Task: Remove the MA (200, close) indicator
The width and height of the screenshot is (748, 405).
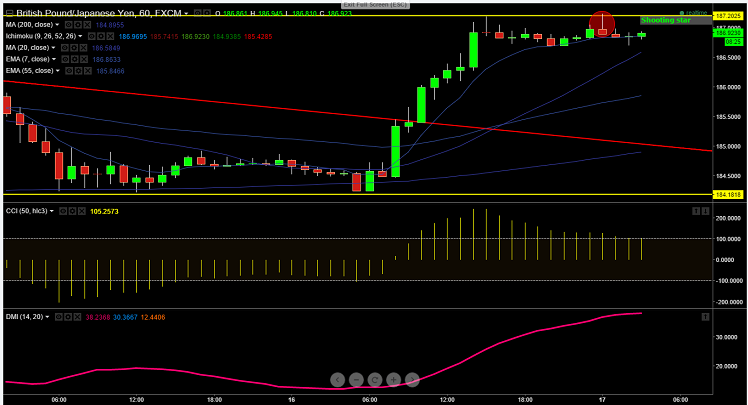Action: coord(85,25)
